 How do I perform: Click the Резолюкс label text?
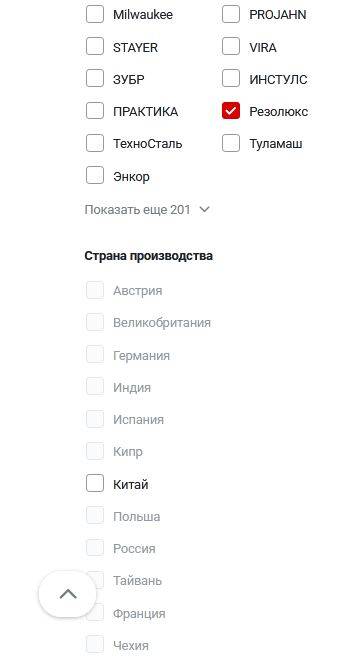click(x=278, y=112)
